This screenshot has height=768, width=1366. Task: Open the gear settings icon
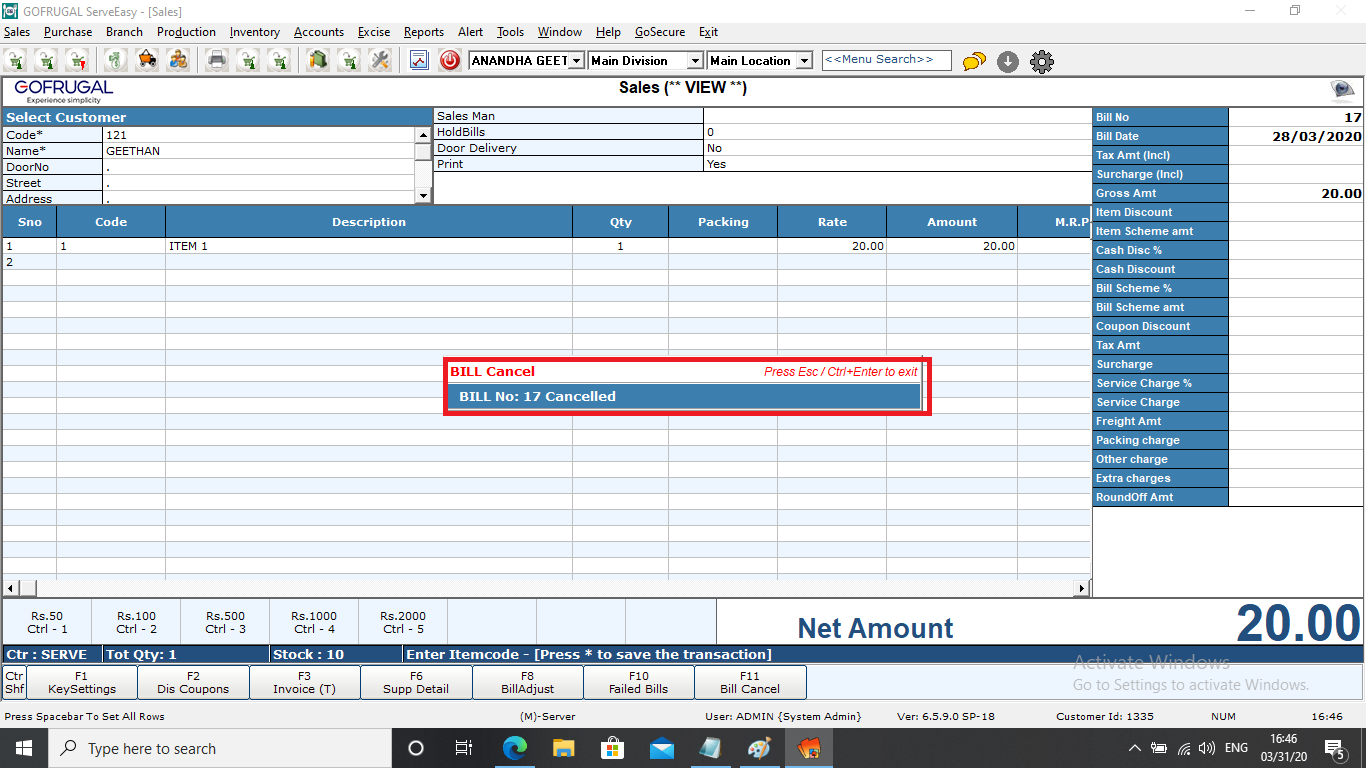pyautogui.click(x=1041, y=62)
